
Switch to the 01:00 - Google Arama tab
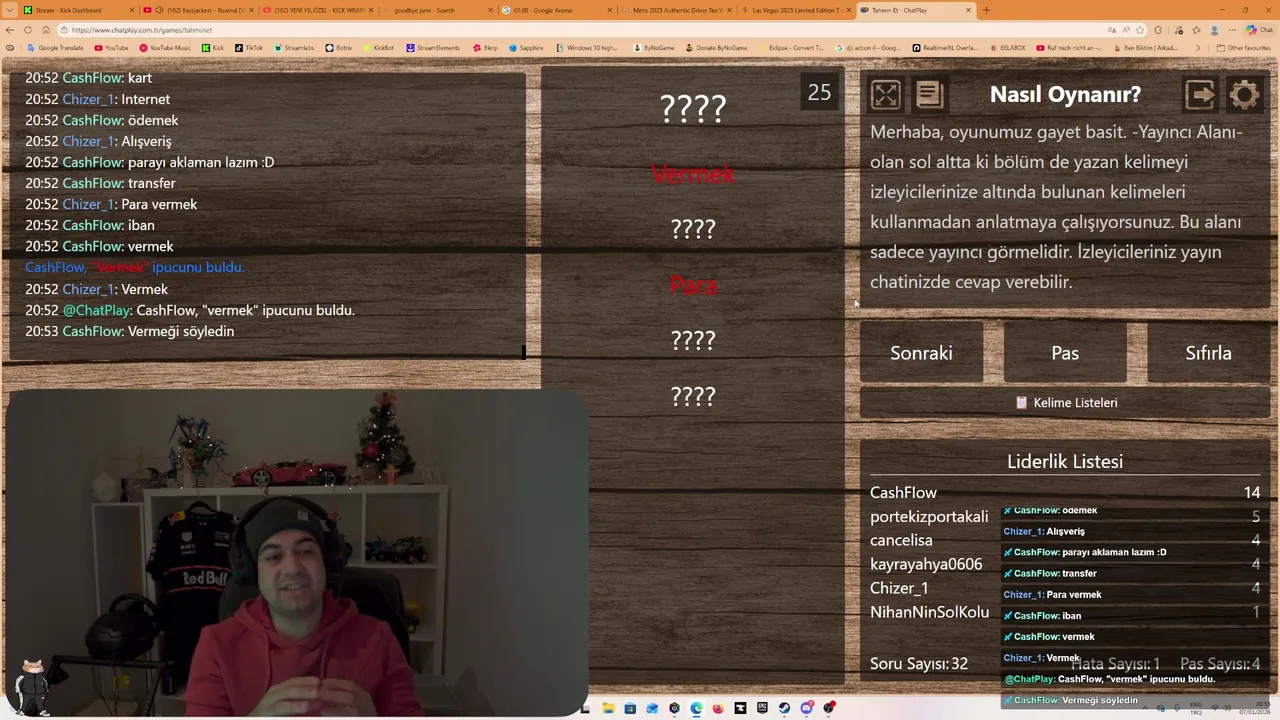point(558,10)
